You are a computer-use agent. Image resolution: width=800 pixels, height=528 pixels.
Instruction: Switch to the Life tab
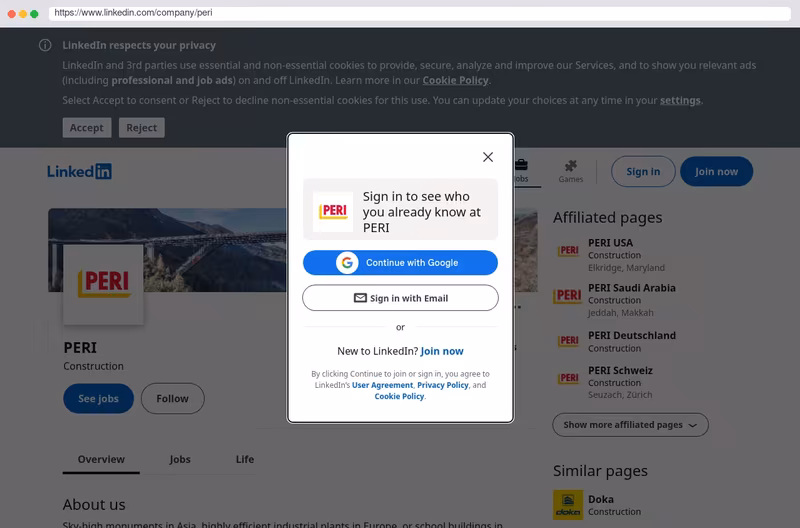click(x=245, y=459)
